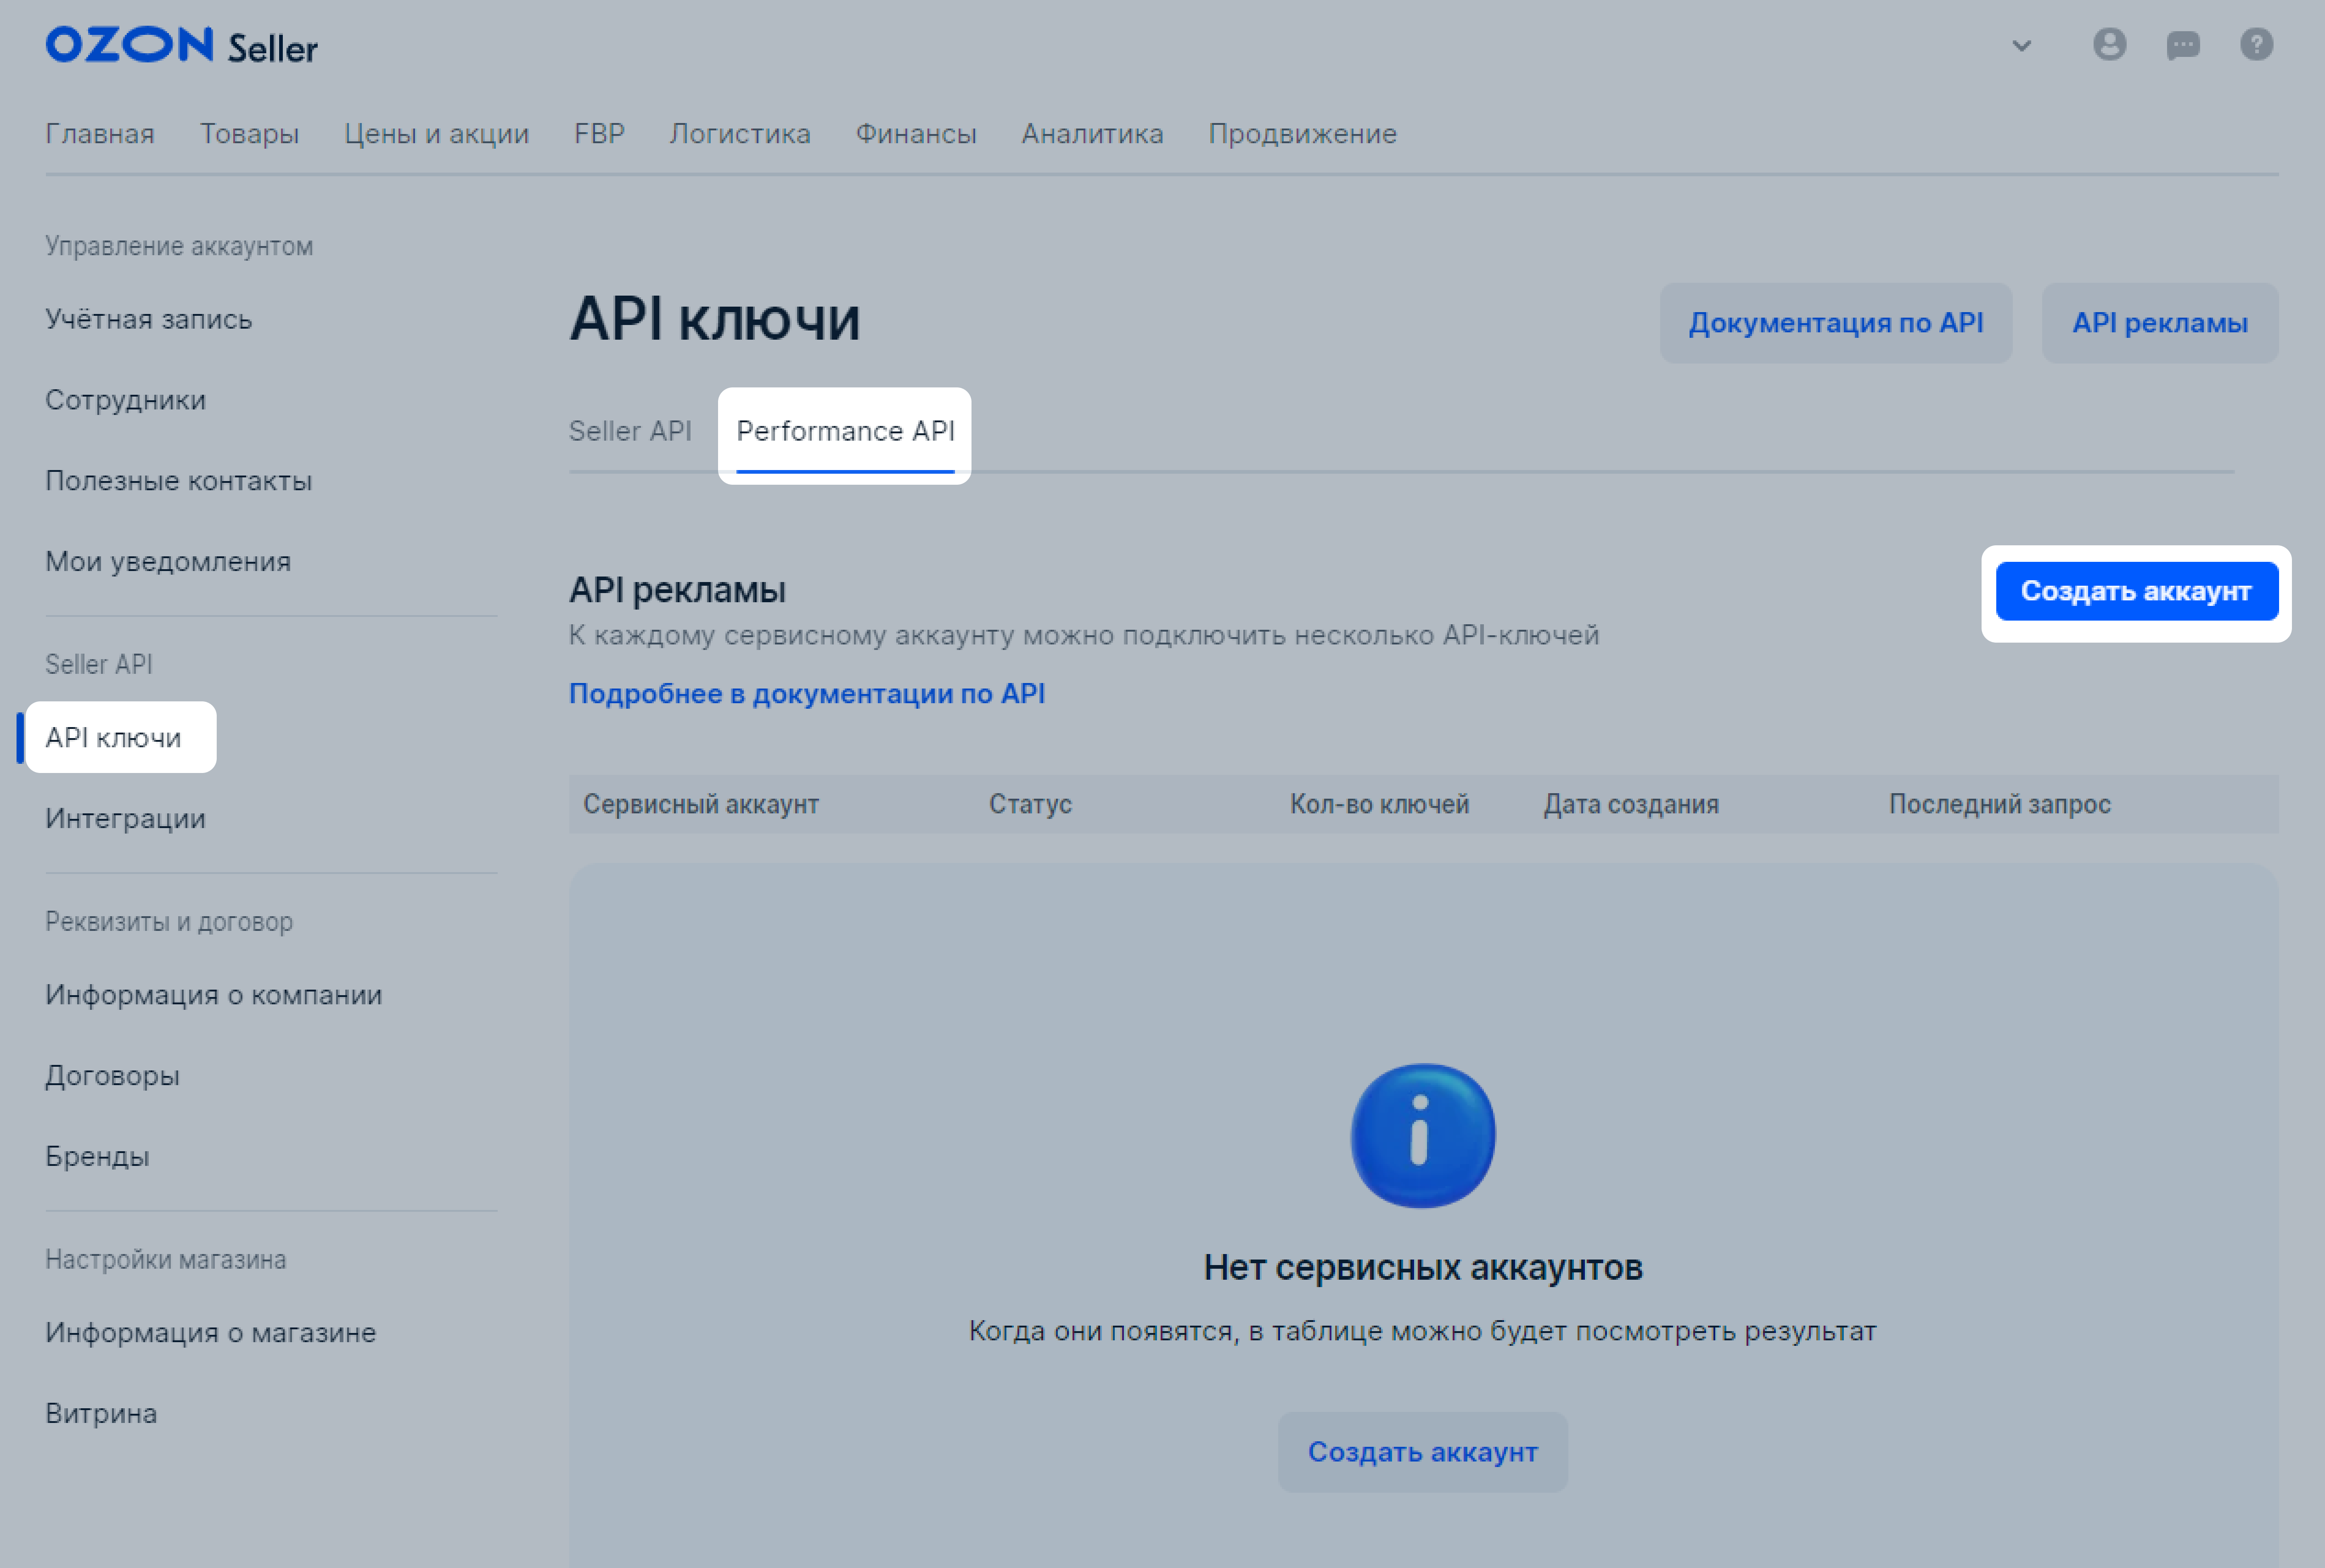Open the Логистика menu
This screenshot has width=2325, height=1568.
740,134
